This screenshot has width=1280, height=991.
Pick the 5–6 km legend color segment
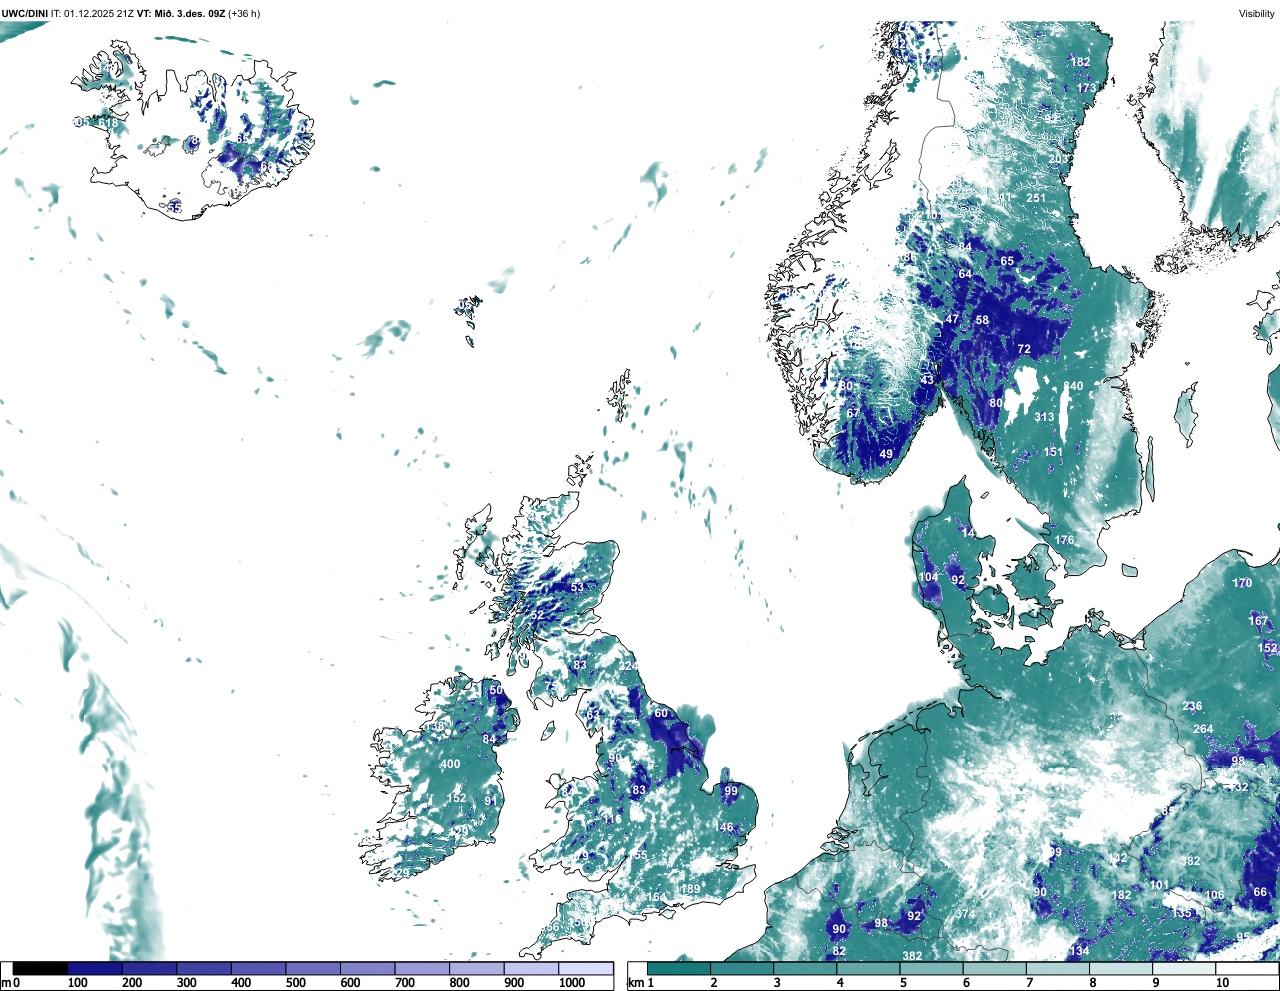[x=932, y=969]
